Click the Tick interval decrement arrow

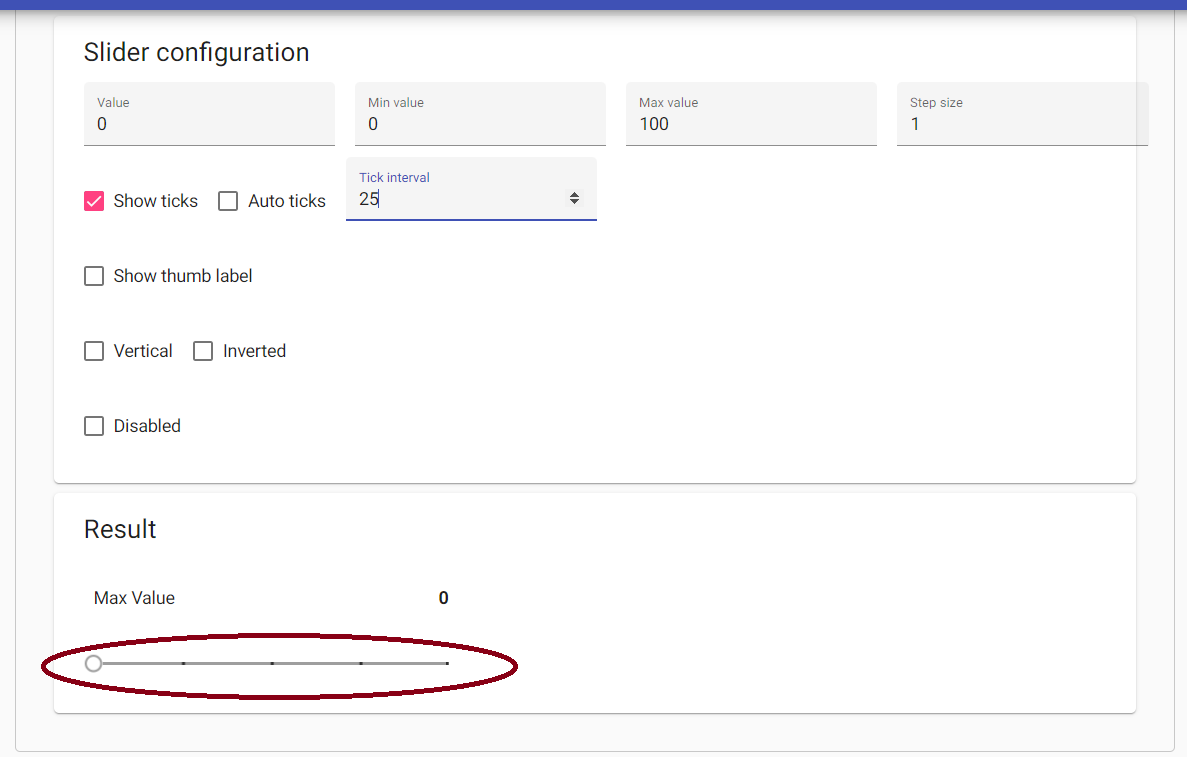575,202
